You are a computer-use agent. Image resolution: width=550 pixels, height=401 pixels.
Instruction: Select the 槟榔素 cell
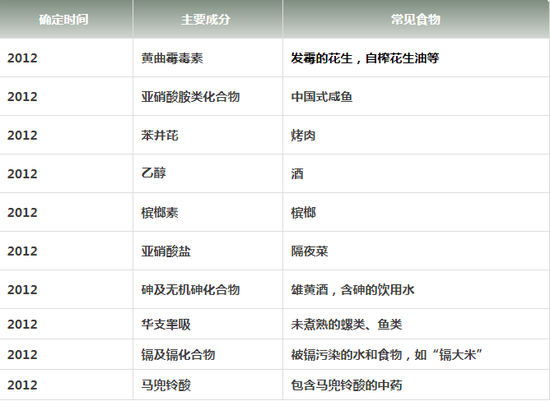(207, 212)
